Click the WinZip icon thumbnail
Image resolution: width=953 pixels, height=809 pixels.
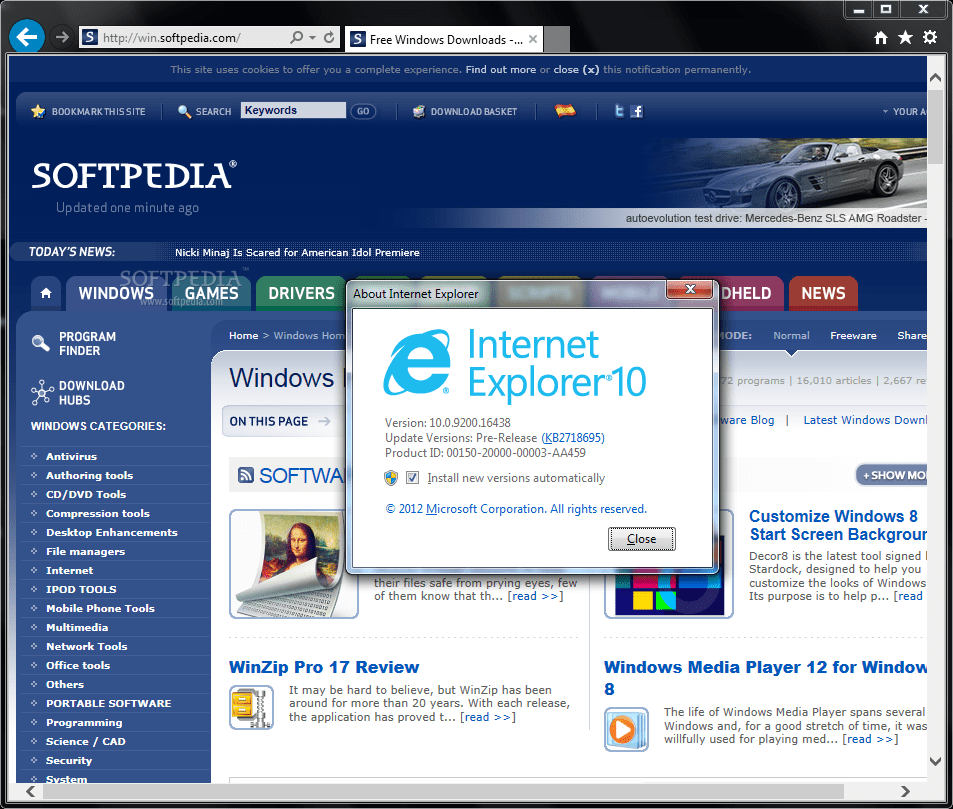252,707
